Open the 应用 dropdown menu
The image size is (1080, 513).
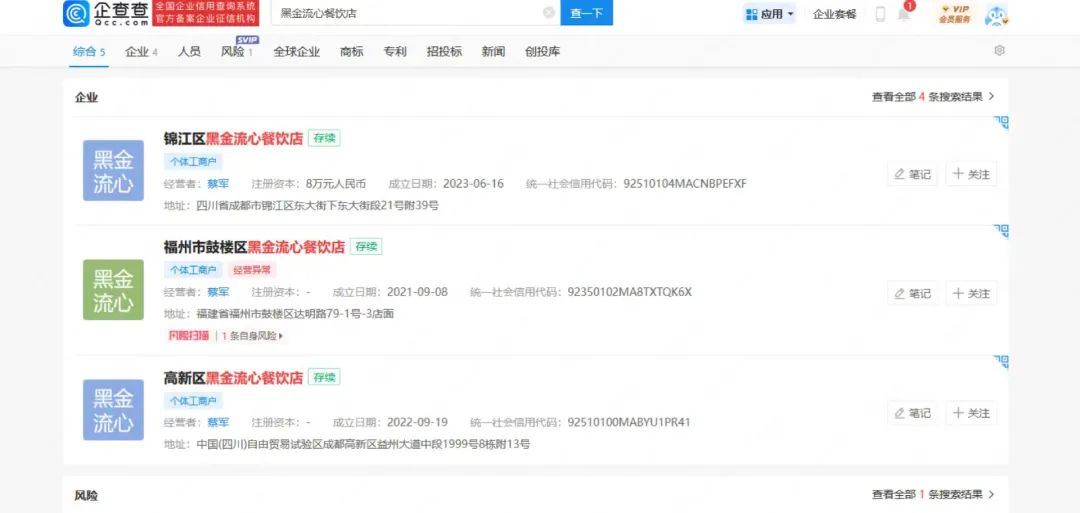769,14
